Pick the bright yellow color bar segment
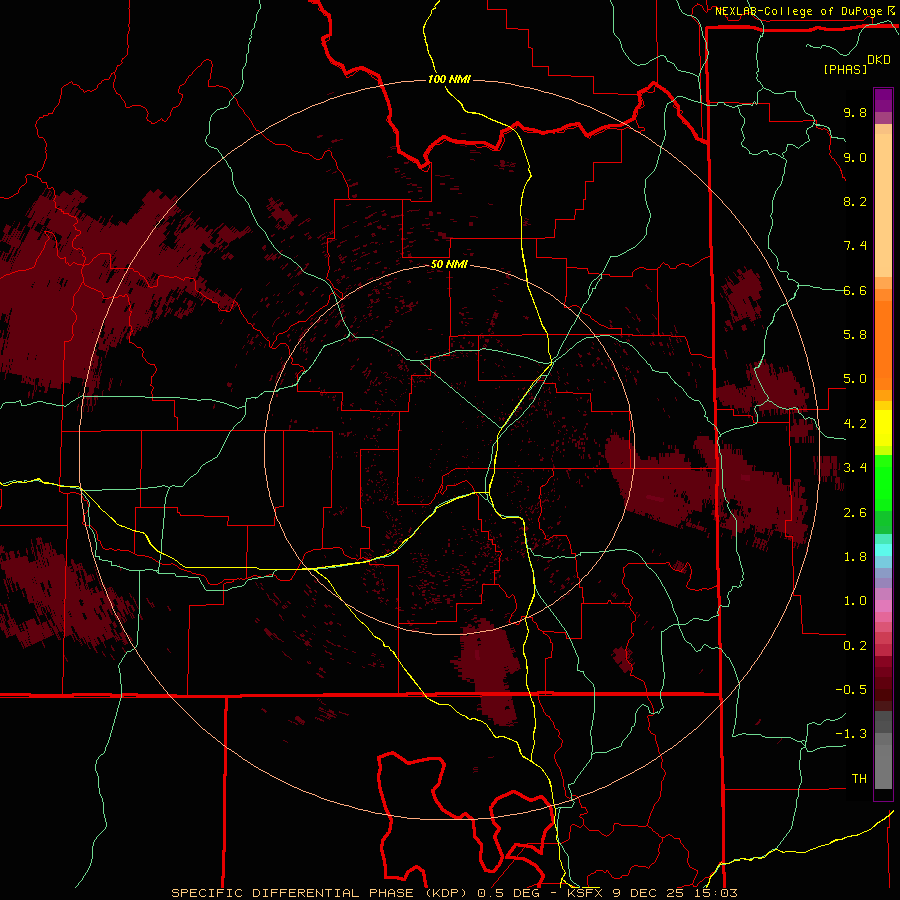 [883, 428]
